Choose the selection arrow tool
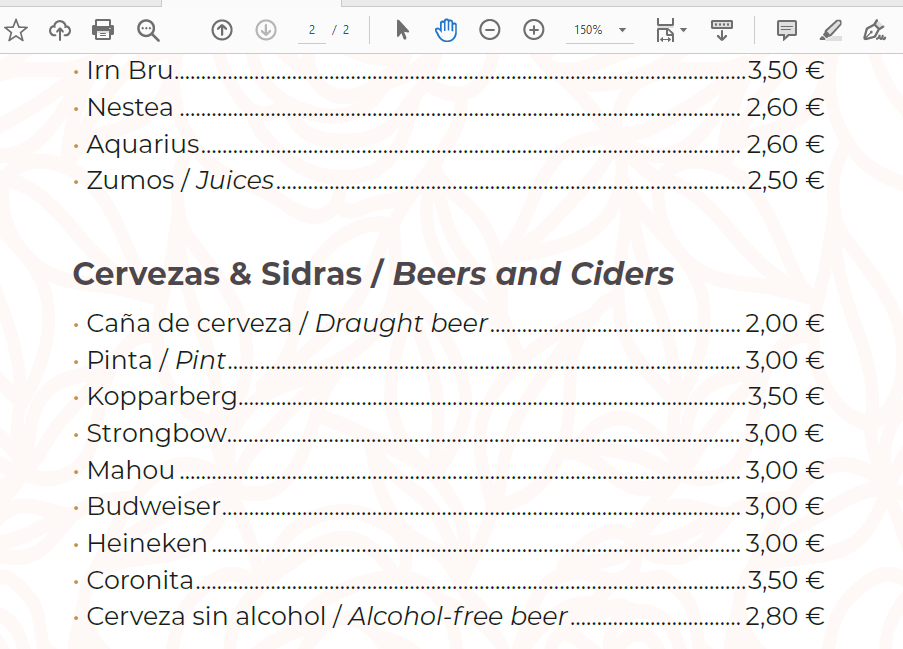903x649 pixels. coord(403,30)
